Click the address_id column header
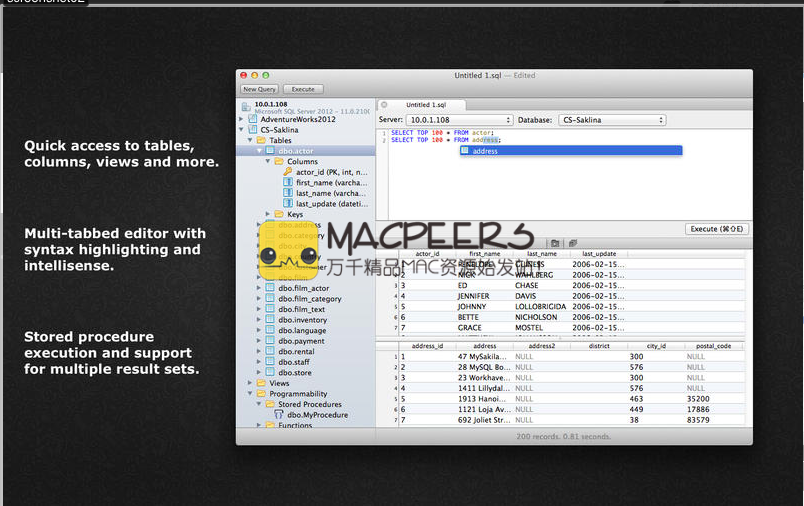804x506 pixels. (427, 346)
